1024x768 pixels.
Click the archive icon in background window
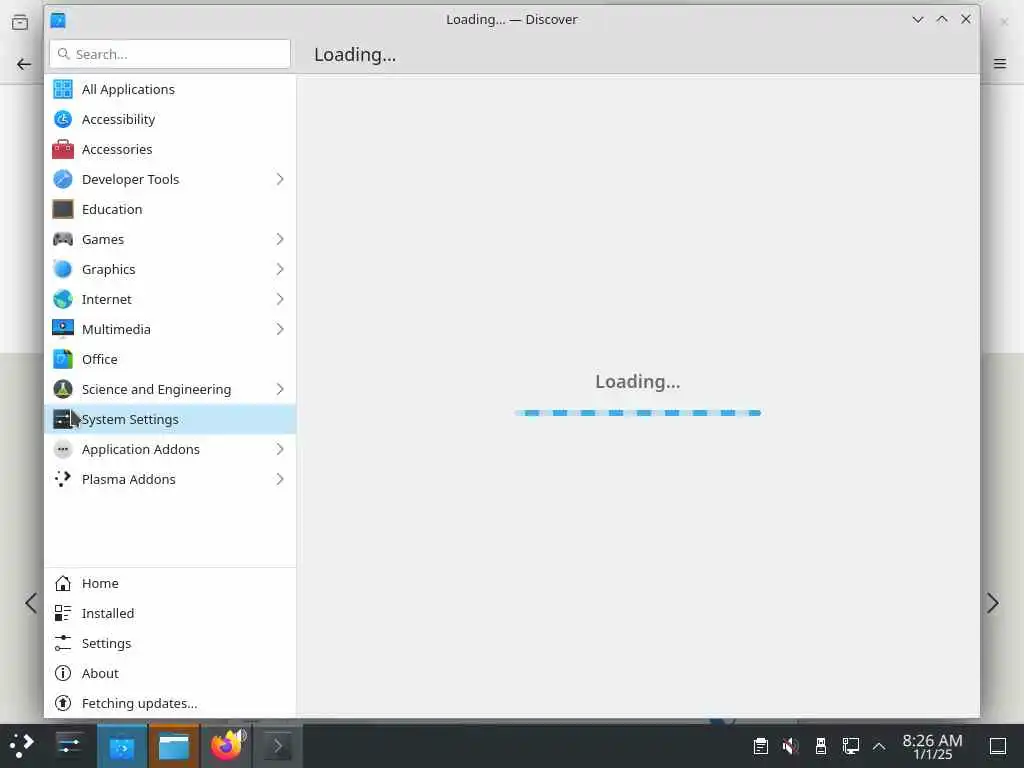point(20,22)
